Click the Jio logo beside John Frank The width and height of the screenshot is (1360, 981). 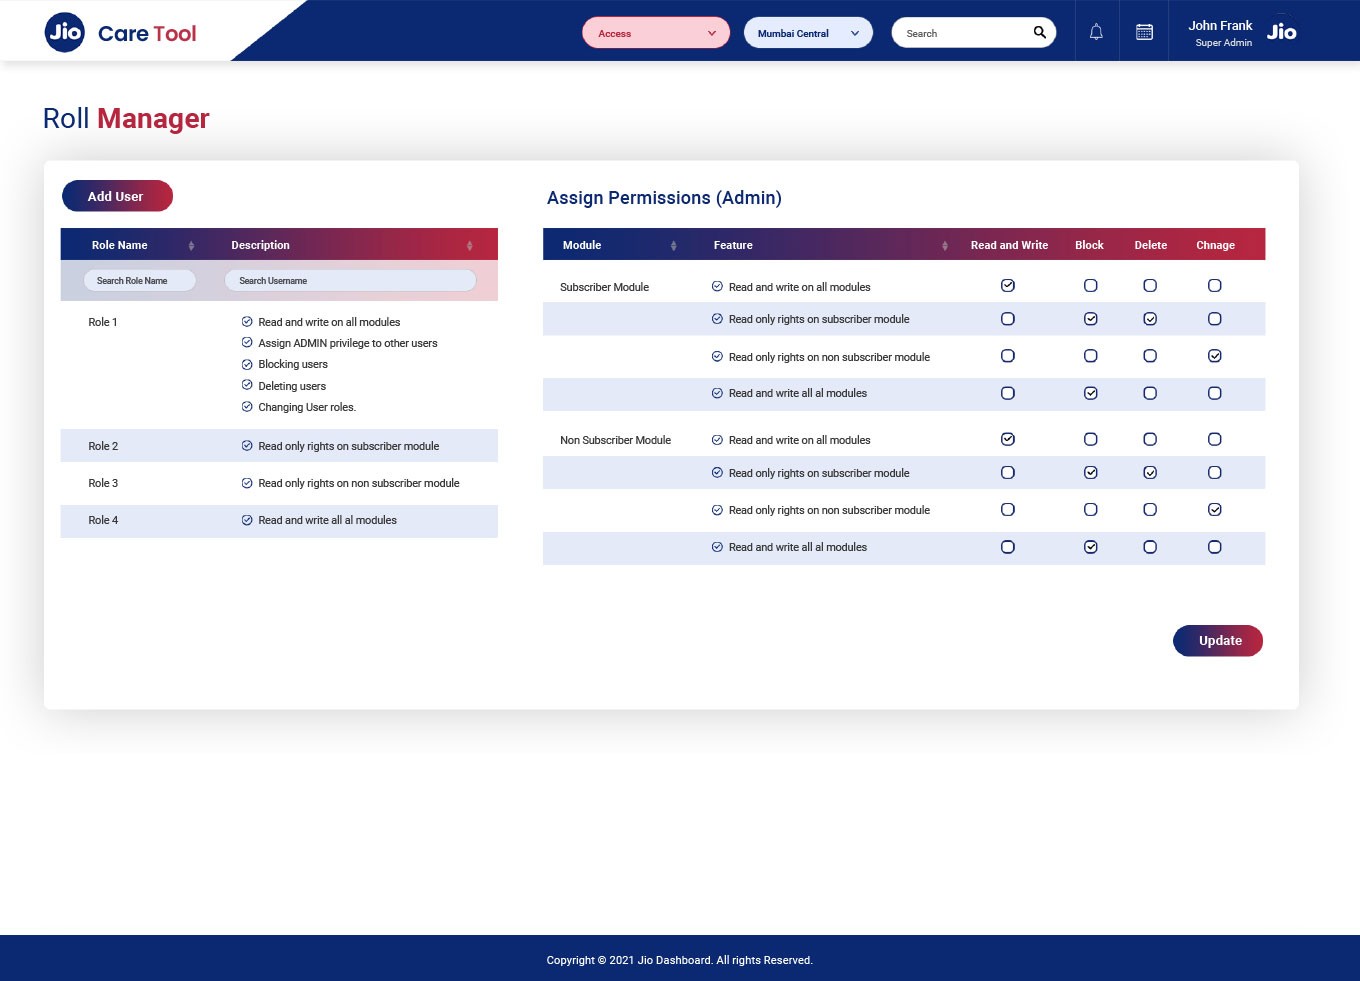tap(1281, 32)
